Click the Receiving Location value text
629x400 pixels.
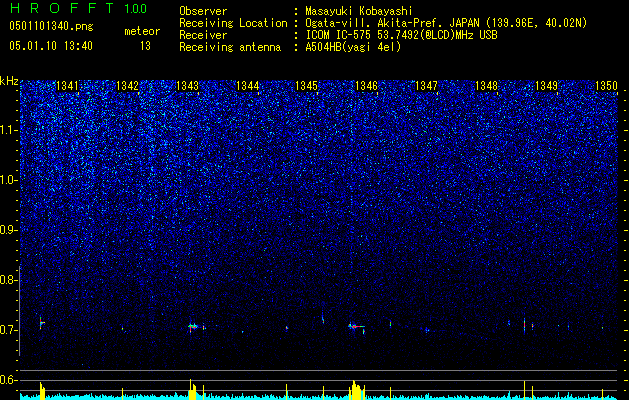click(446, 23)
